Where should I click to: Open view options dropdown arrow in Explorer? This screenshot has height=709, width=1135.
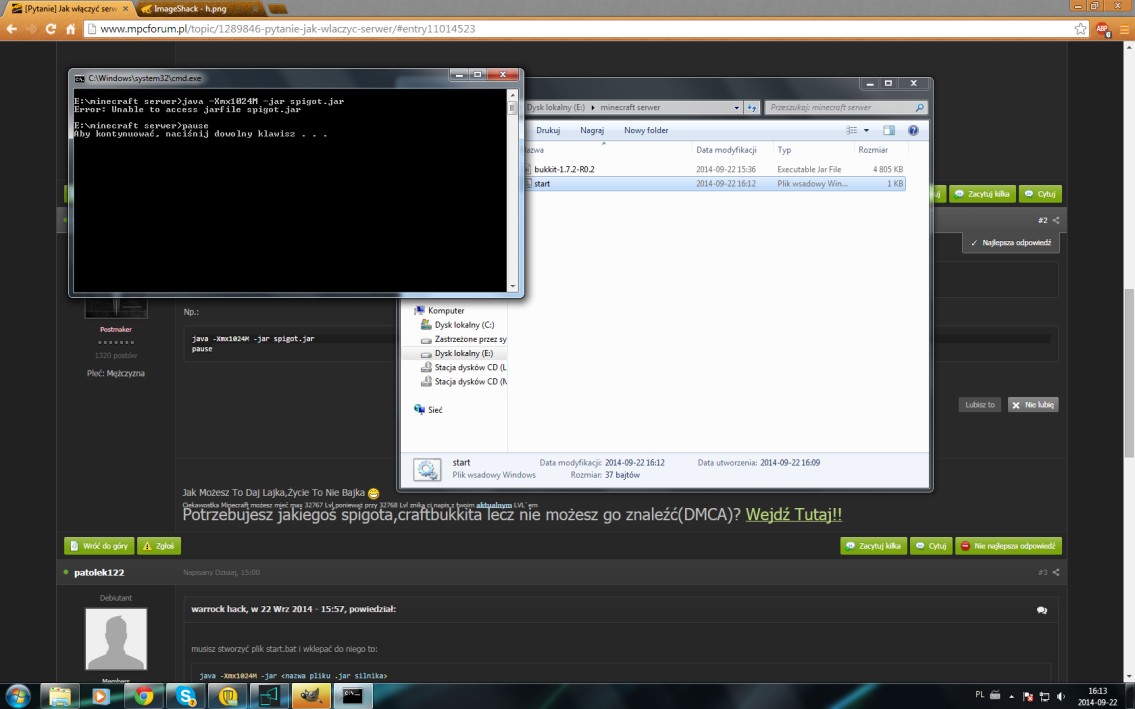[866, 130]
